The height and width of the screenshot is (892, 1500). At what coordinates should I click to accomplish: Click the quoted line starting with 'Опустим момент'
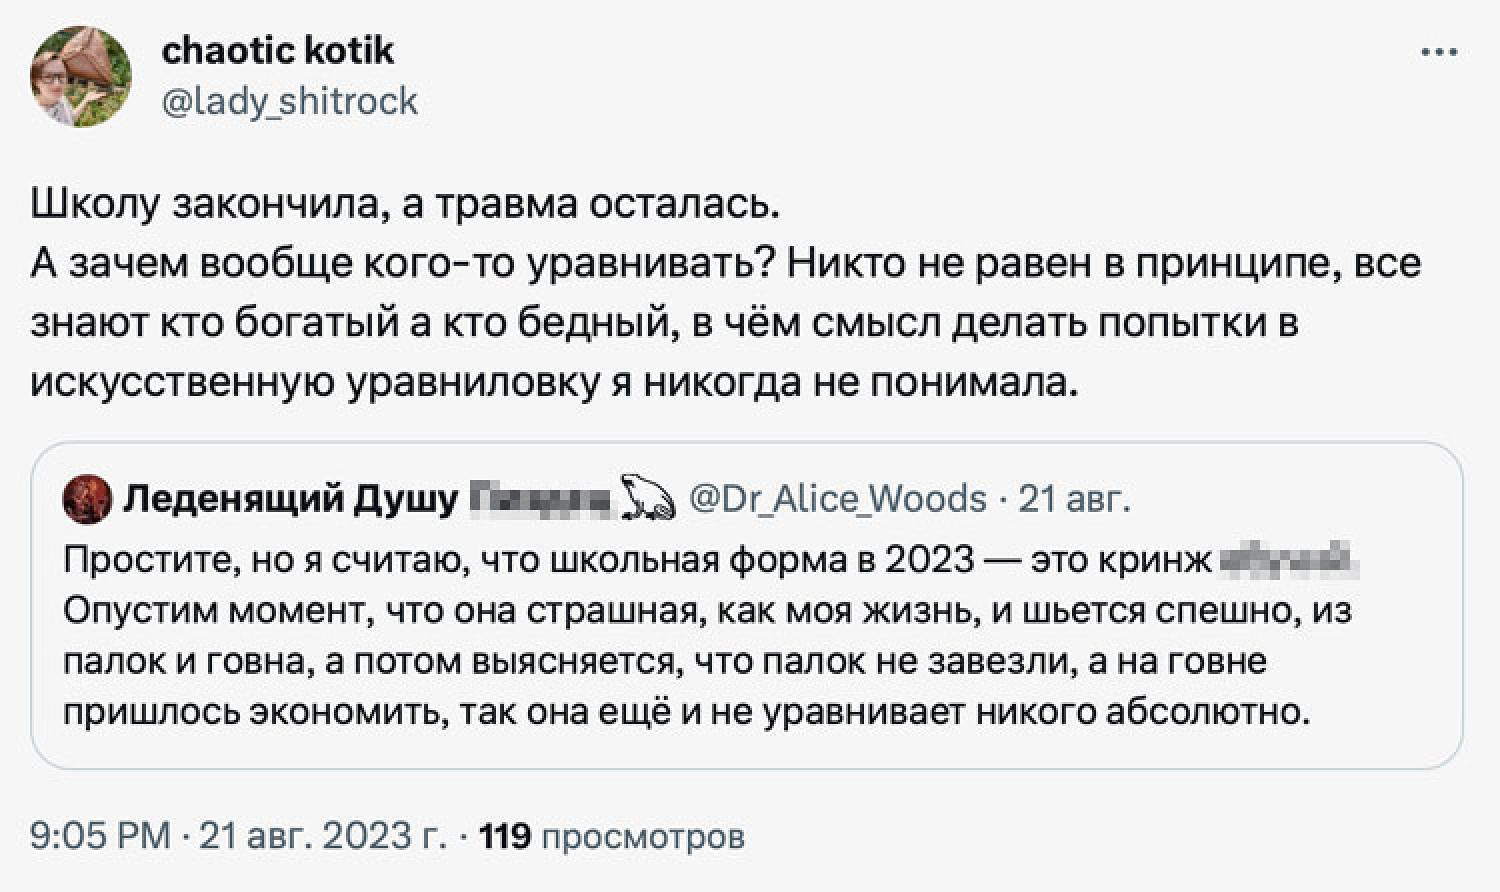coord(706,610)
